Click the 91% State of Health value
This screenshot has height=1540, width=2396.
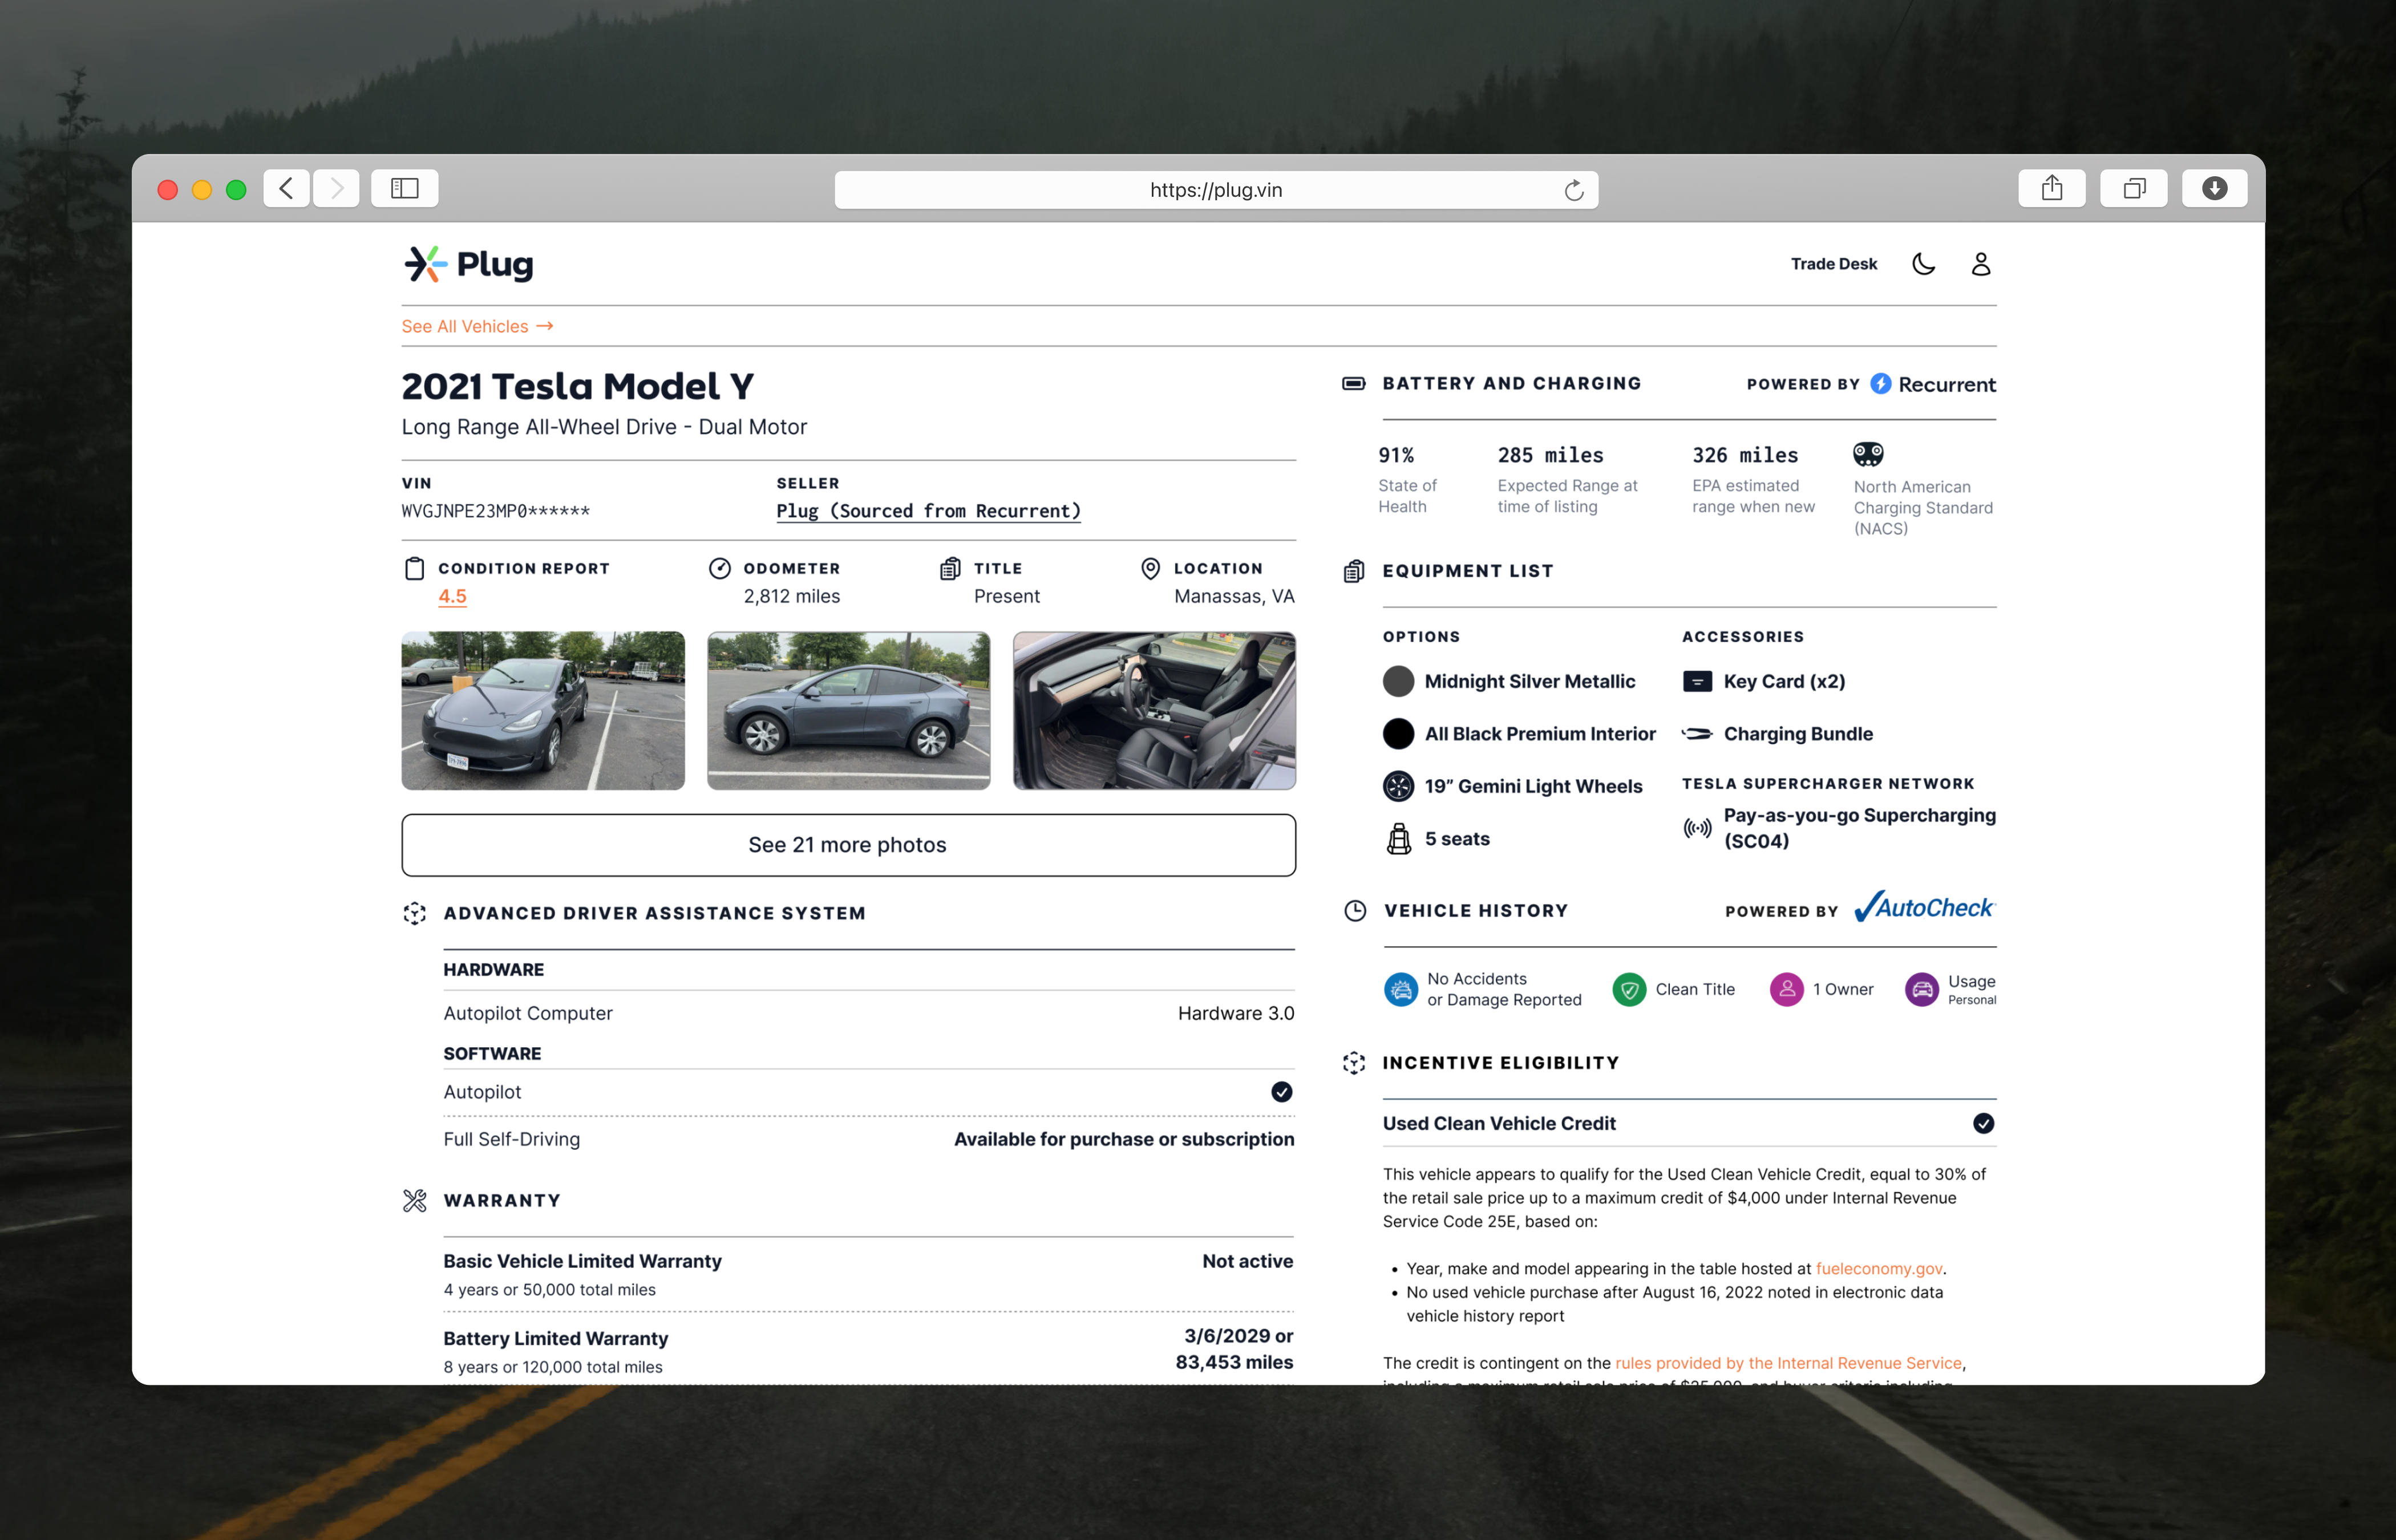pyautogui.click(x=1396, y=455)
